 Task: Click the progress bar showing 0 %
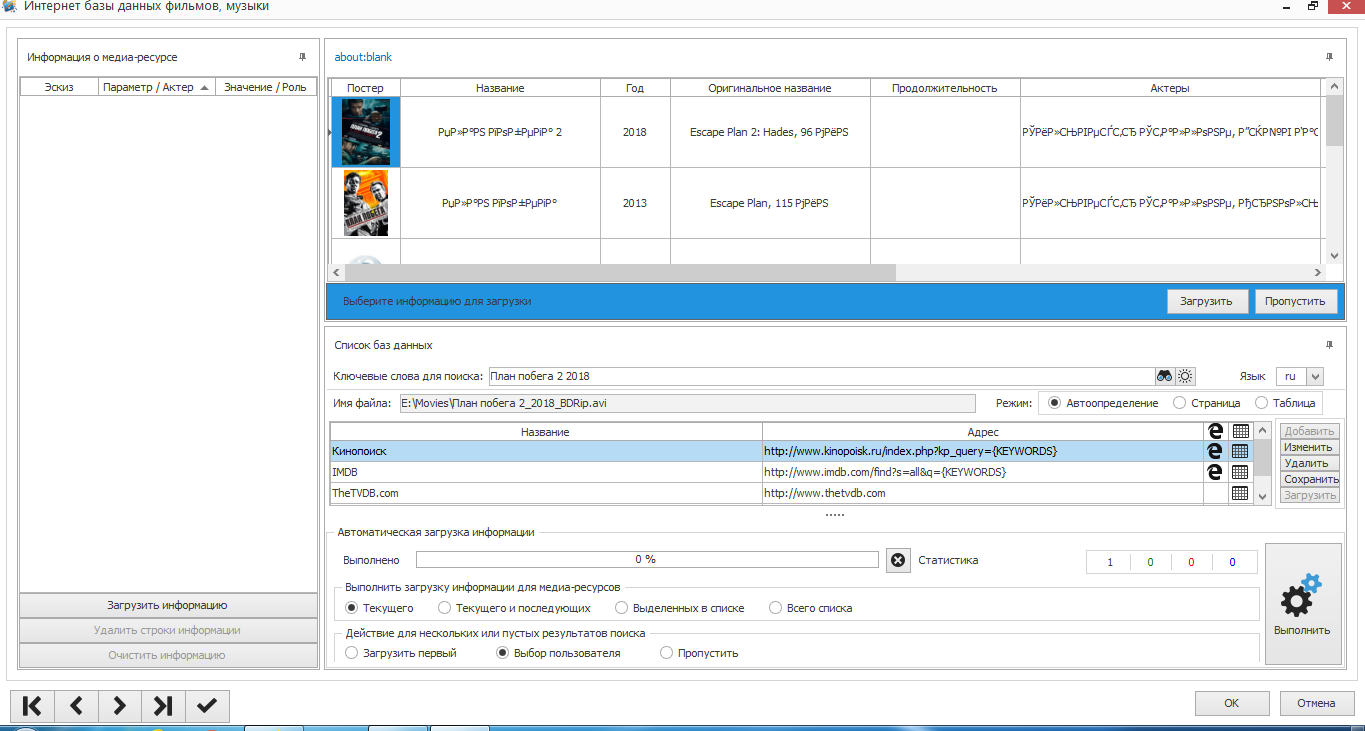[x=647, y=560]
